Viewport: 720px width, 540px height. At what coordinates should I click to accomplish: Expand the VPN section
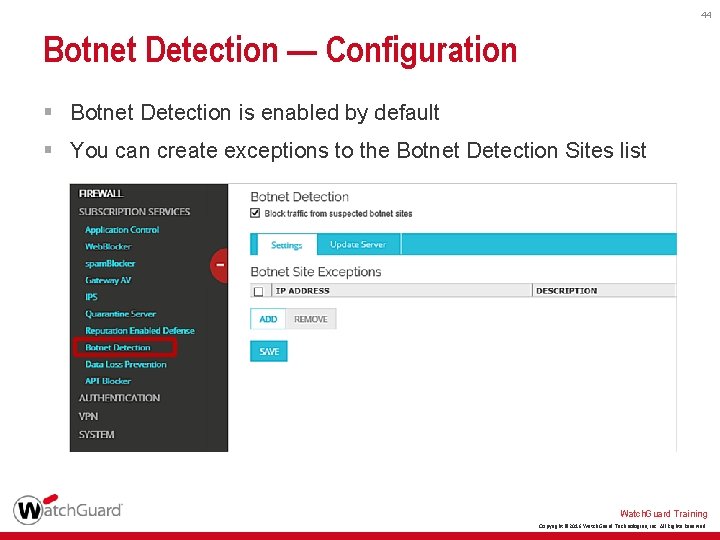88,416
